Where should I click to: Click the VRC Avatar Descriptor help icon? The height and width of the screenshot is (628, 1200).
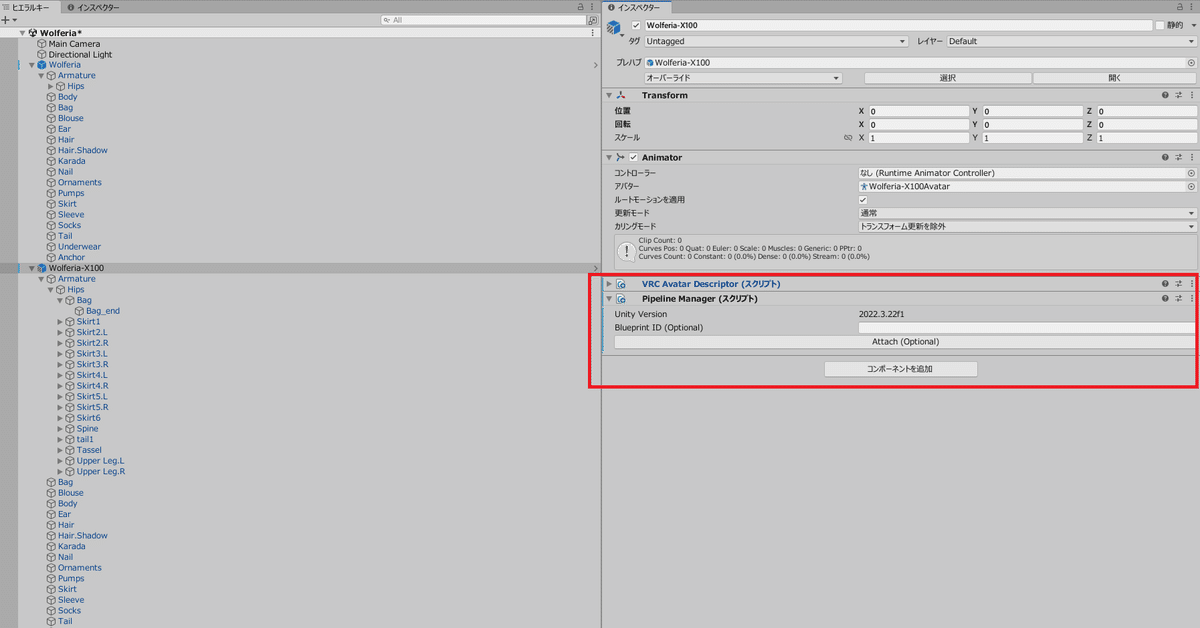pyautogui.click(x=1165, y=284)
